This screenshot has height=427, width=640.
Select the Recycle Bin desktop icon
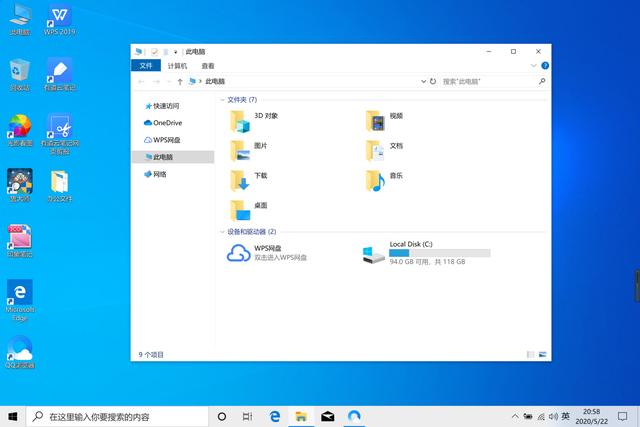20,75
